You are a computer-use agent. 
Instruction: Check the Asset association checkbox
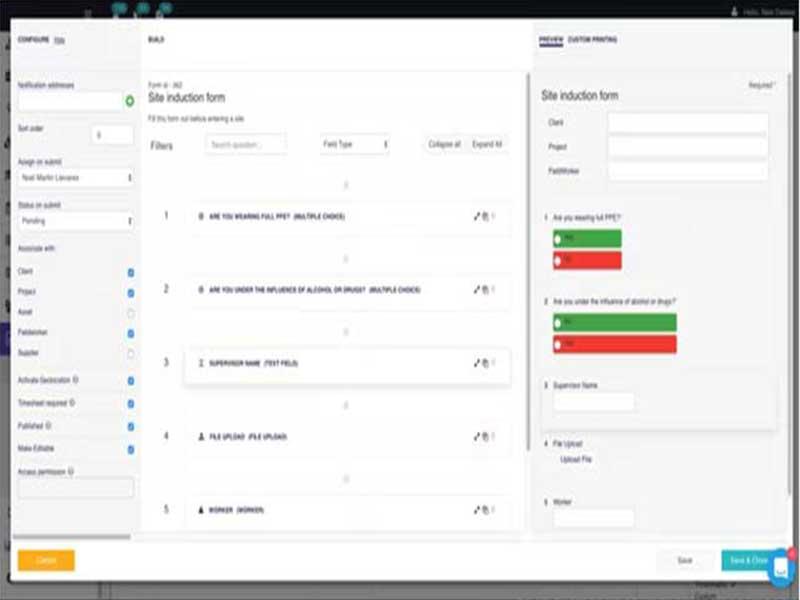(131, 313)
